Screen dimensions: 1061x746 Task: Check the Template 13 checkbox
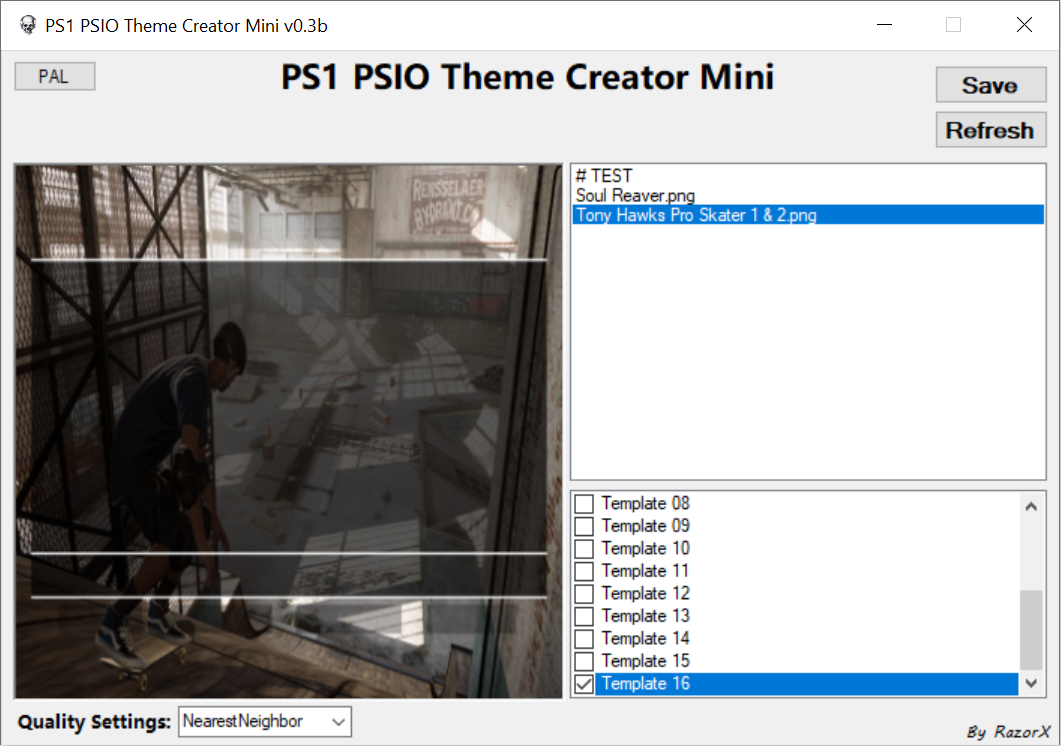click(x=584, y=616)
